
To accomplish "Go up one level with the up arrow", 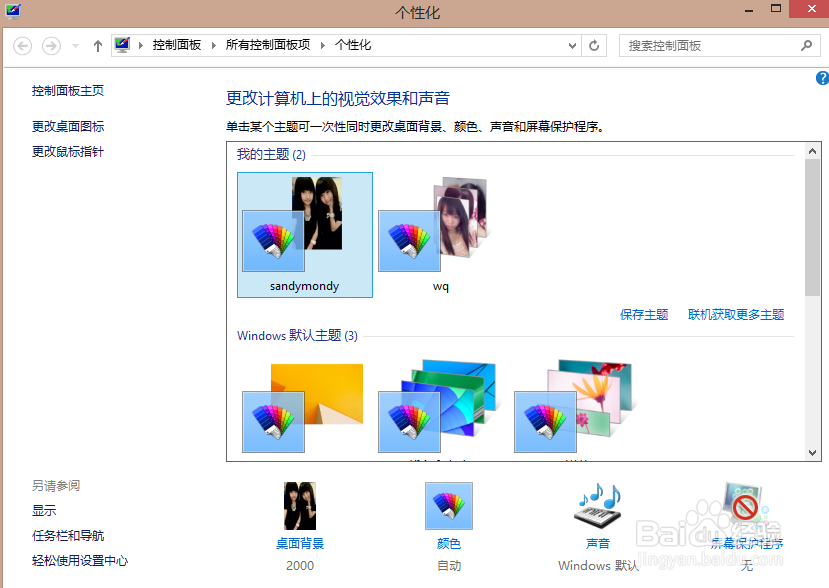I will 97,46.
